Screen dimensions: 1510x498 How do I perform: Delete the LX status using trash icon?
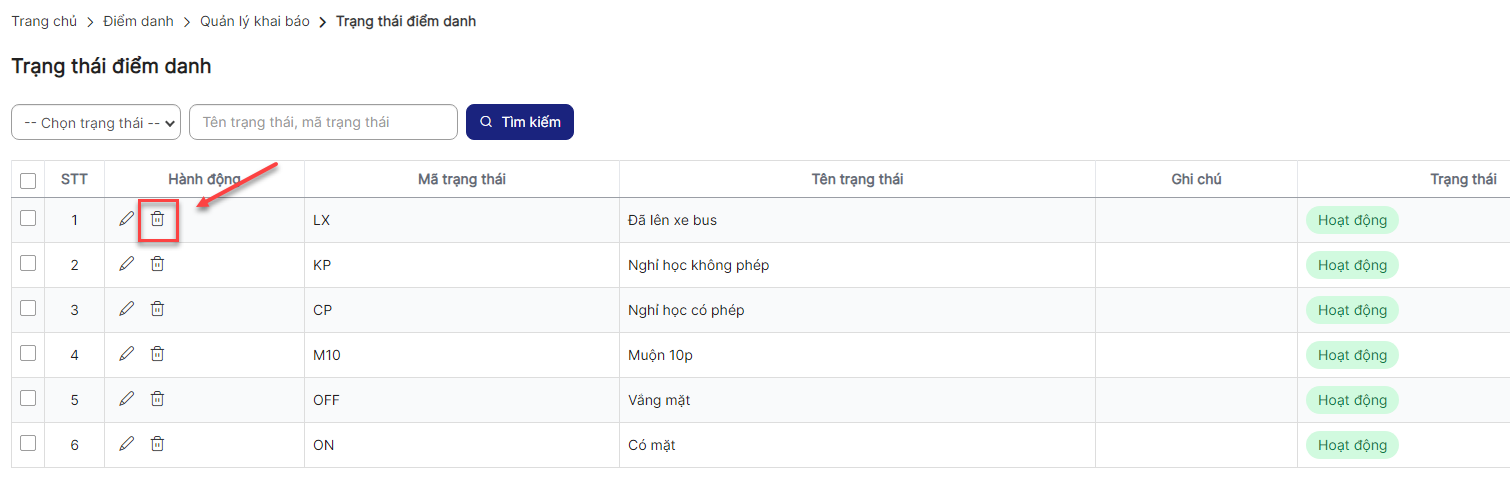(157, 218)
